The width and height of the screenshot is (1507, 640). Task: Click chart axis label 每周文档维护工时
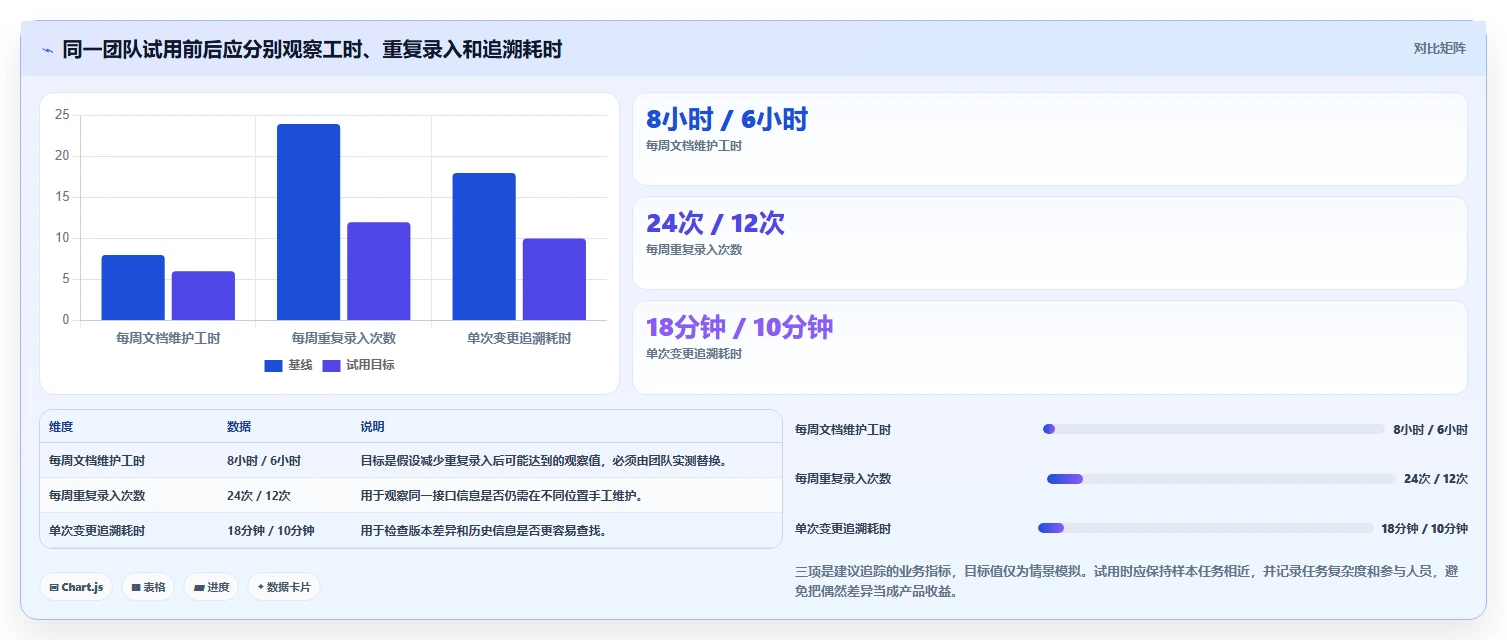click(x=168, y=339)
